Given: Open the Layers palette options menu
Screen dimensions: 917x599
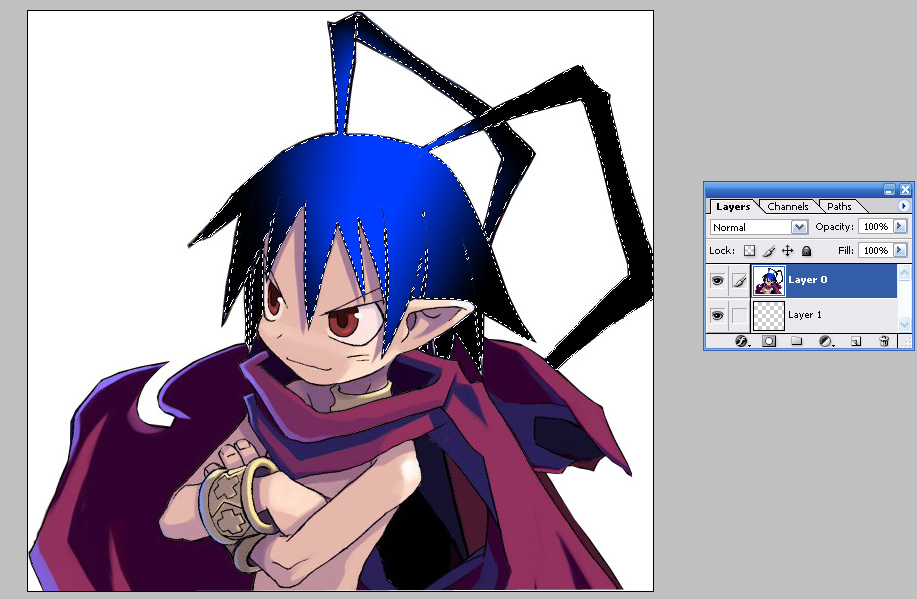Looking at the screenshot, I should [903, 206].
